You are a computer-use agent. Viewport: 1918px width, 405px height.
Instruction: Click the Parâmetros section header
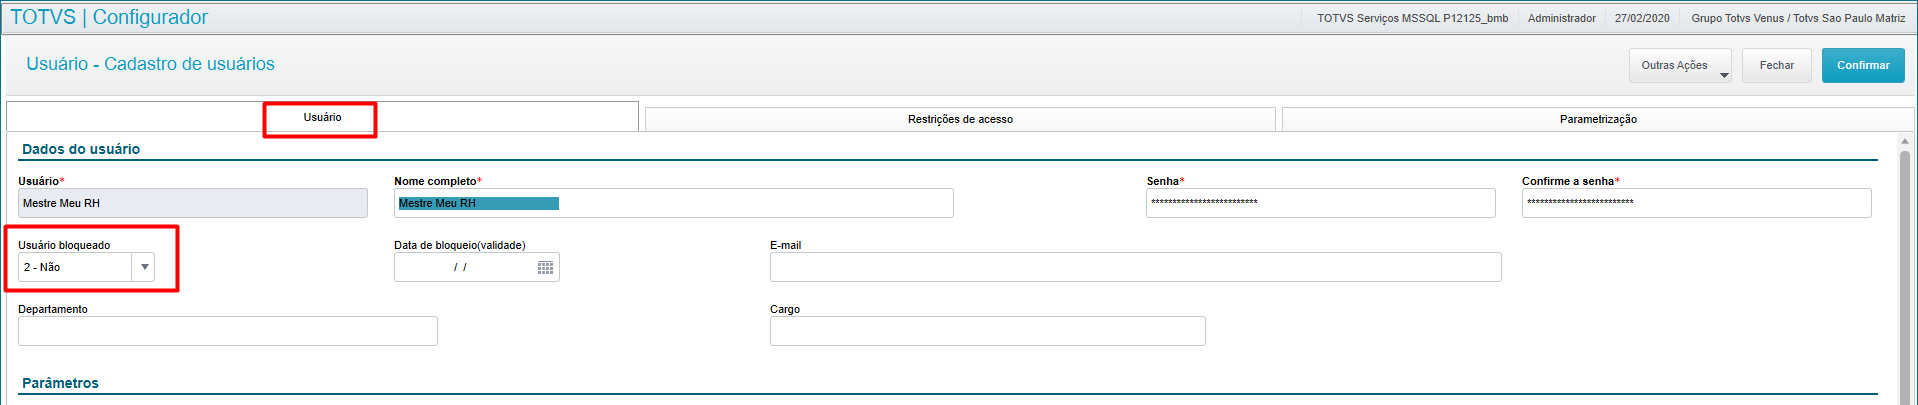click(60, 383)
